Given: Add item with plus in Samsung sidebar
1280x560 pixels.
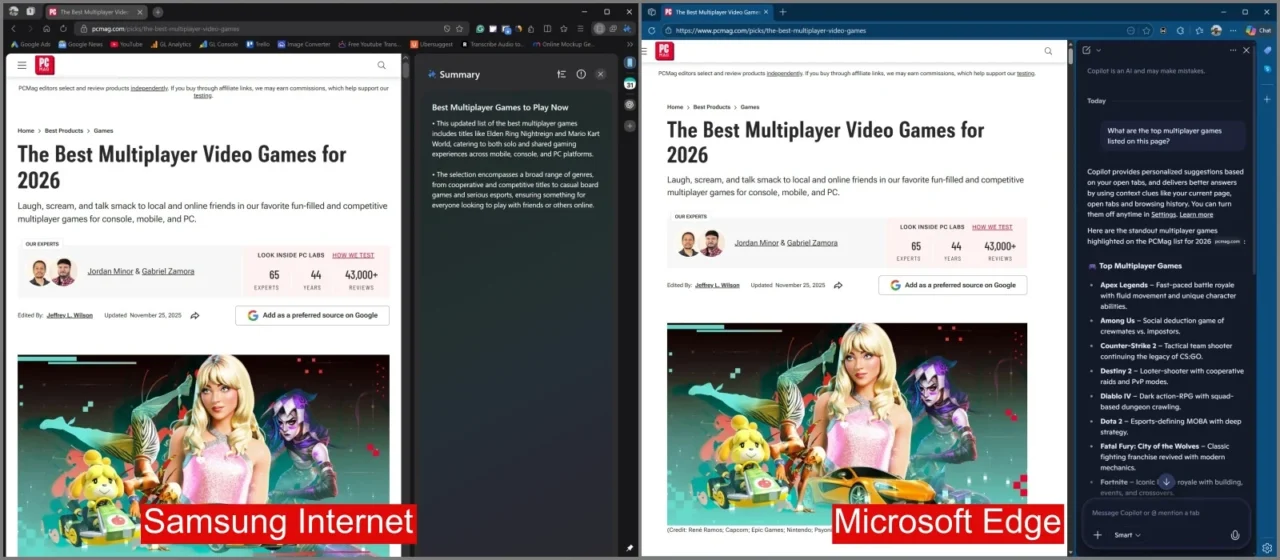Looking at the screenshot, I should (x=630, y=126).
